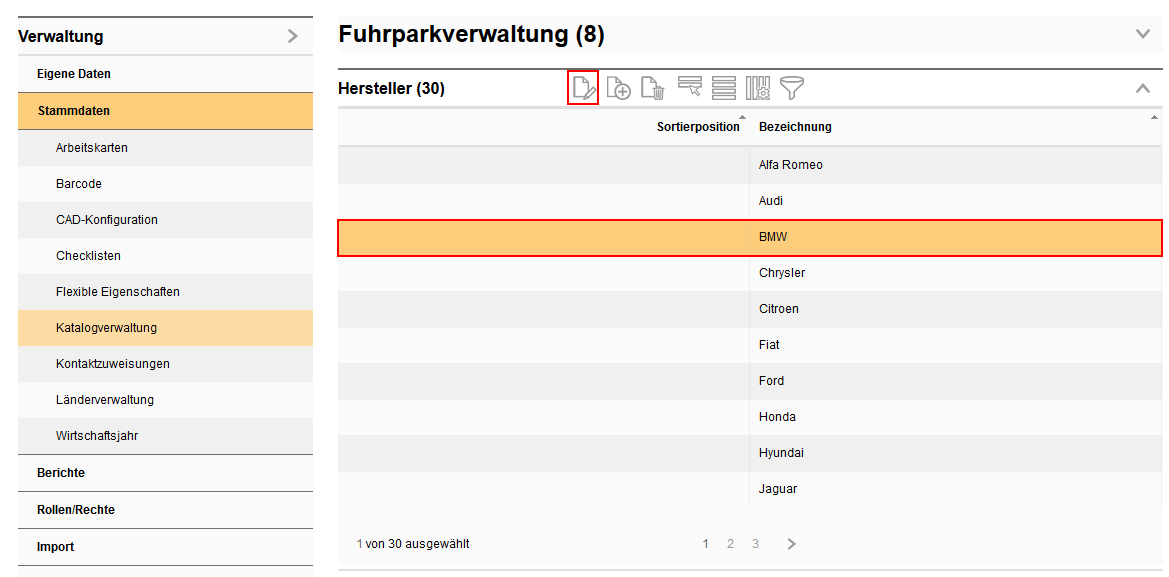This screenshot has height=577, width=1169.
Task: Click the Verwaltung sidebar chevron
Action: click(x=292, y=36)
